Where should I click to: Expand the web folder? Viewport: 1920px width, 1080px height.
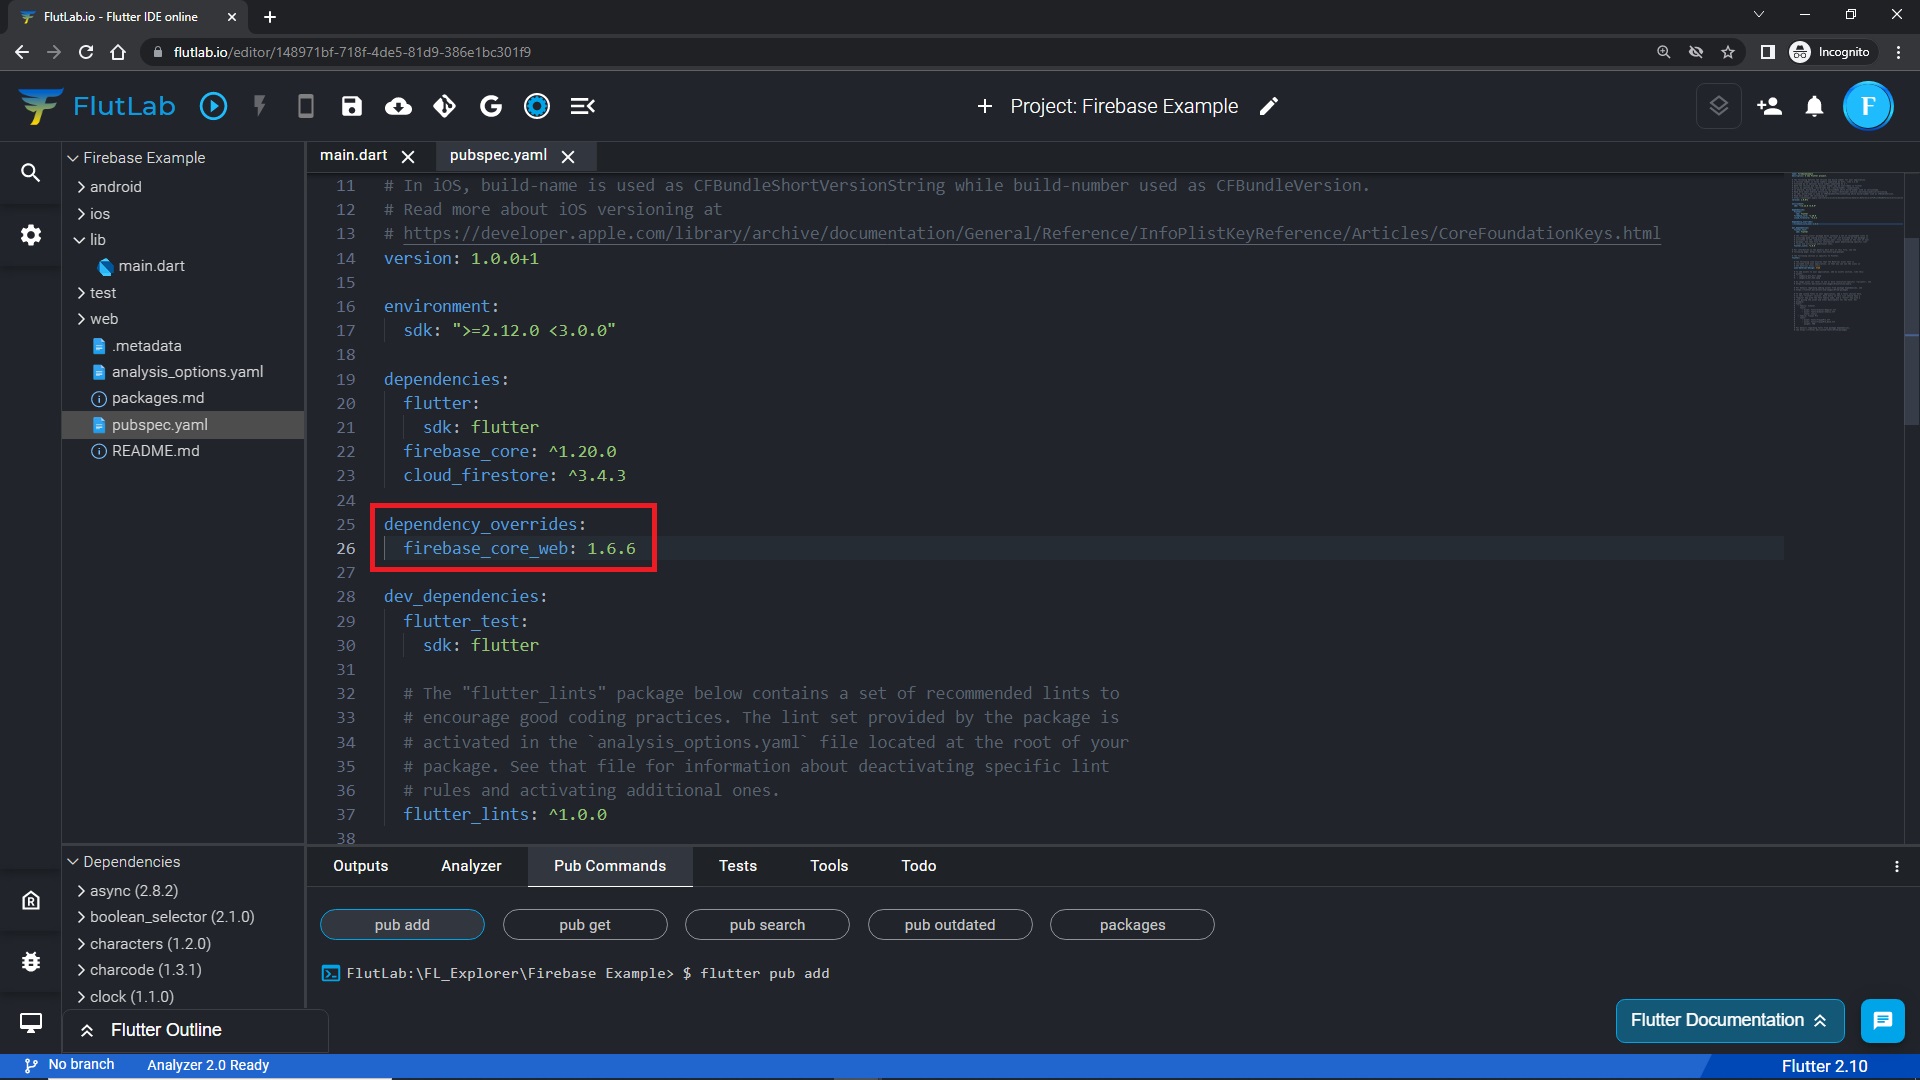coord(81,319)
